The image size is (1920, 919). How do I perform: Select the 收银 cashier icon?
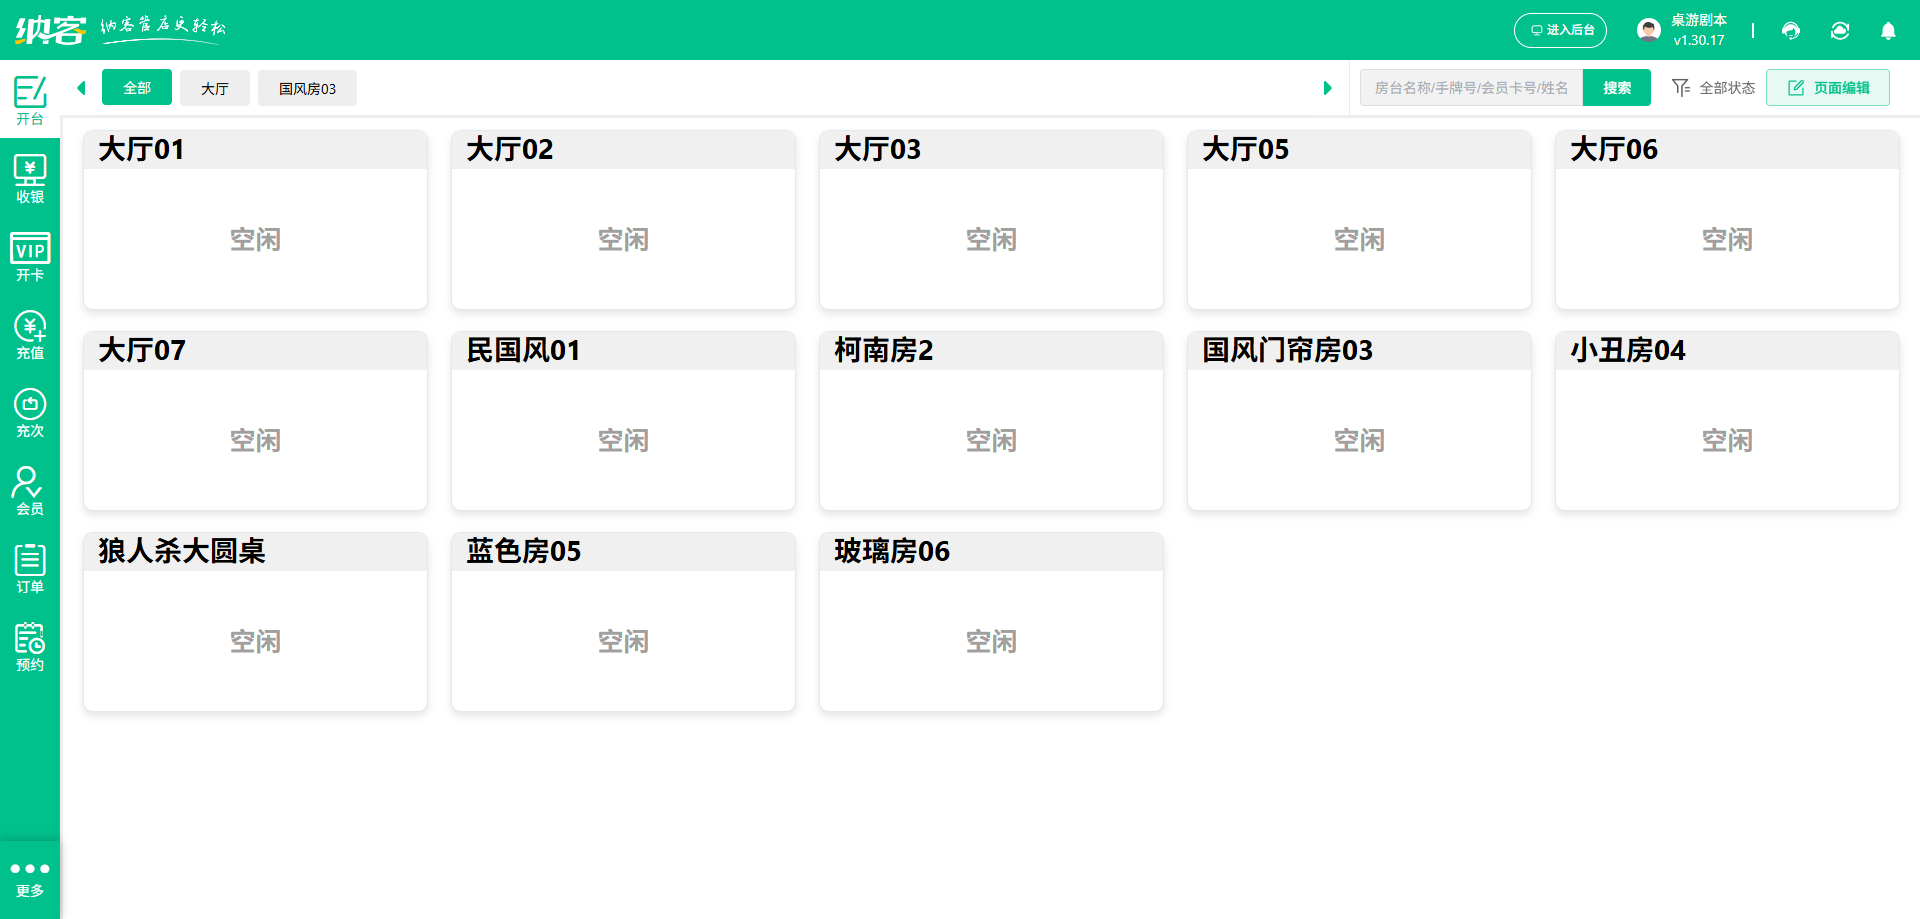click(x=29, y=178)
